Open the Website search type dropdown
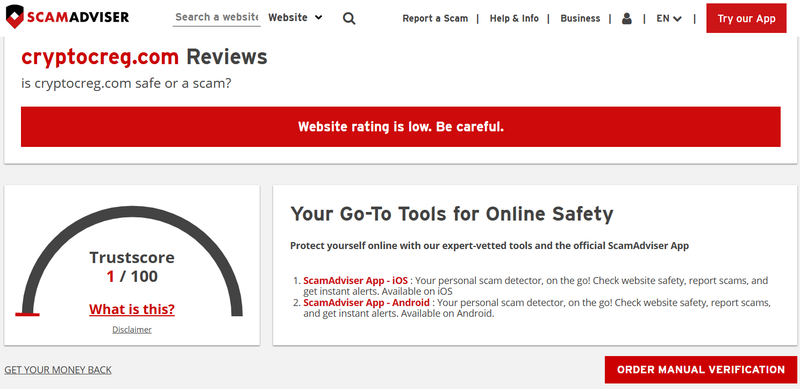800x389 pixels. [295, 17]
